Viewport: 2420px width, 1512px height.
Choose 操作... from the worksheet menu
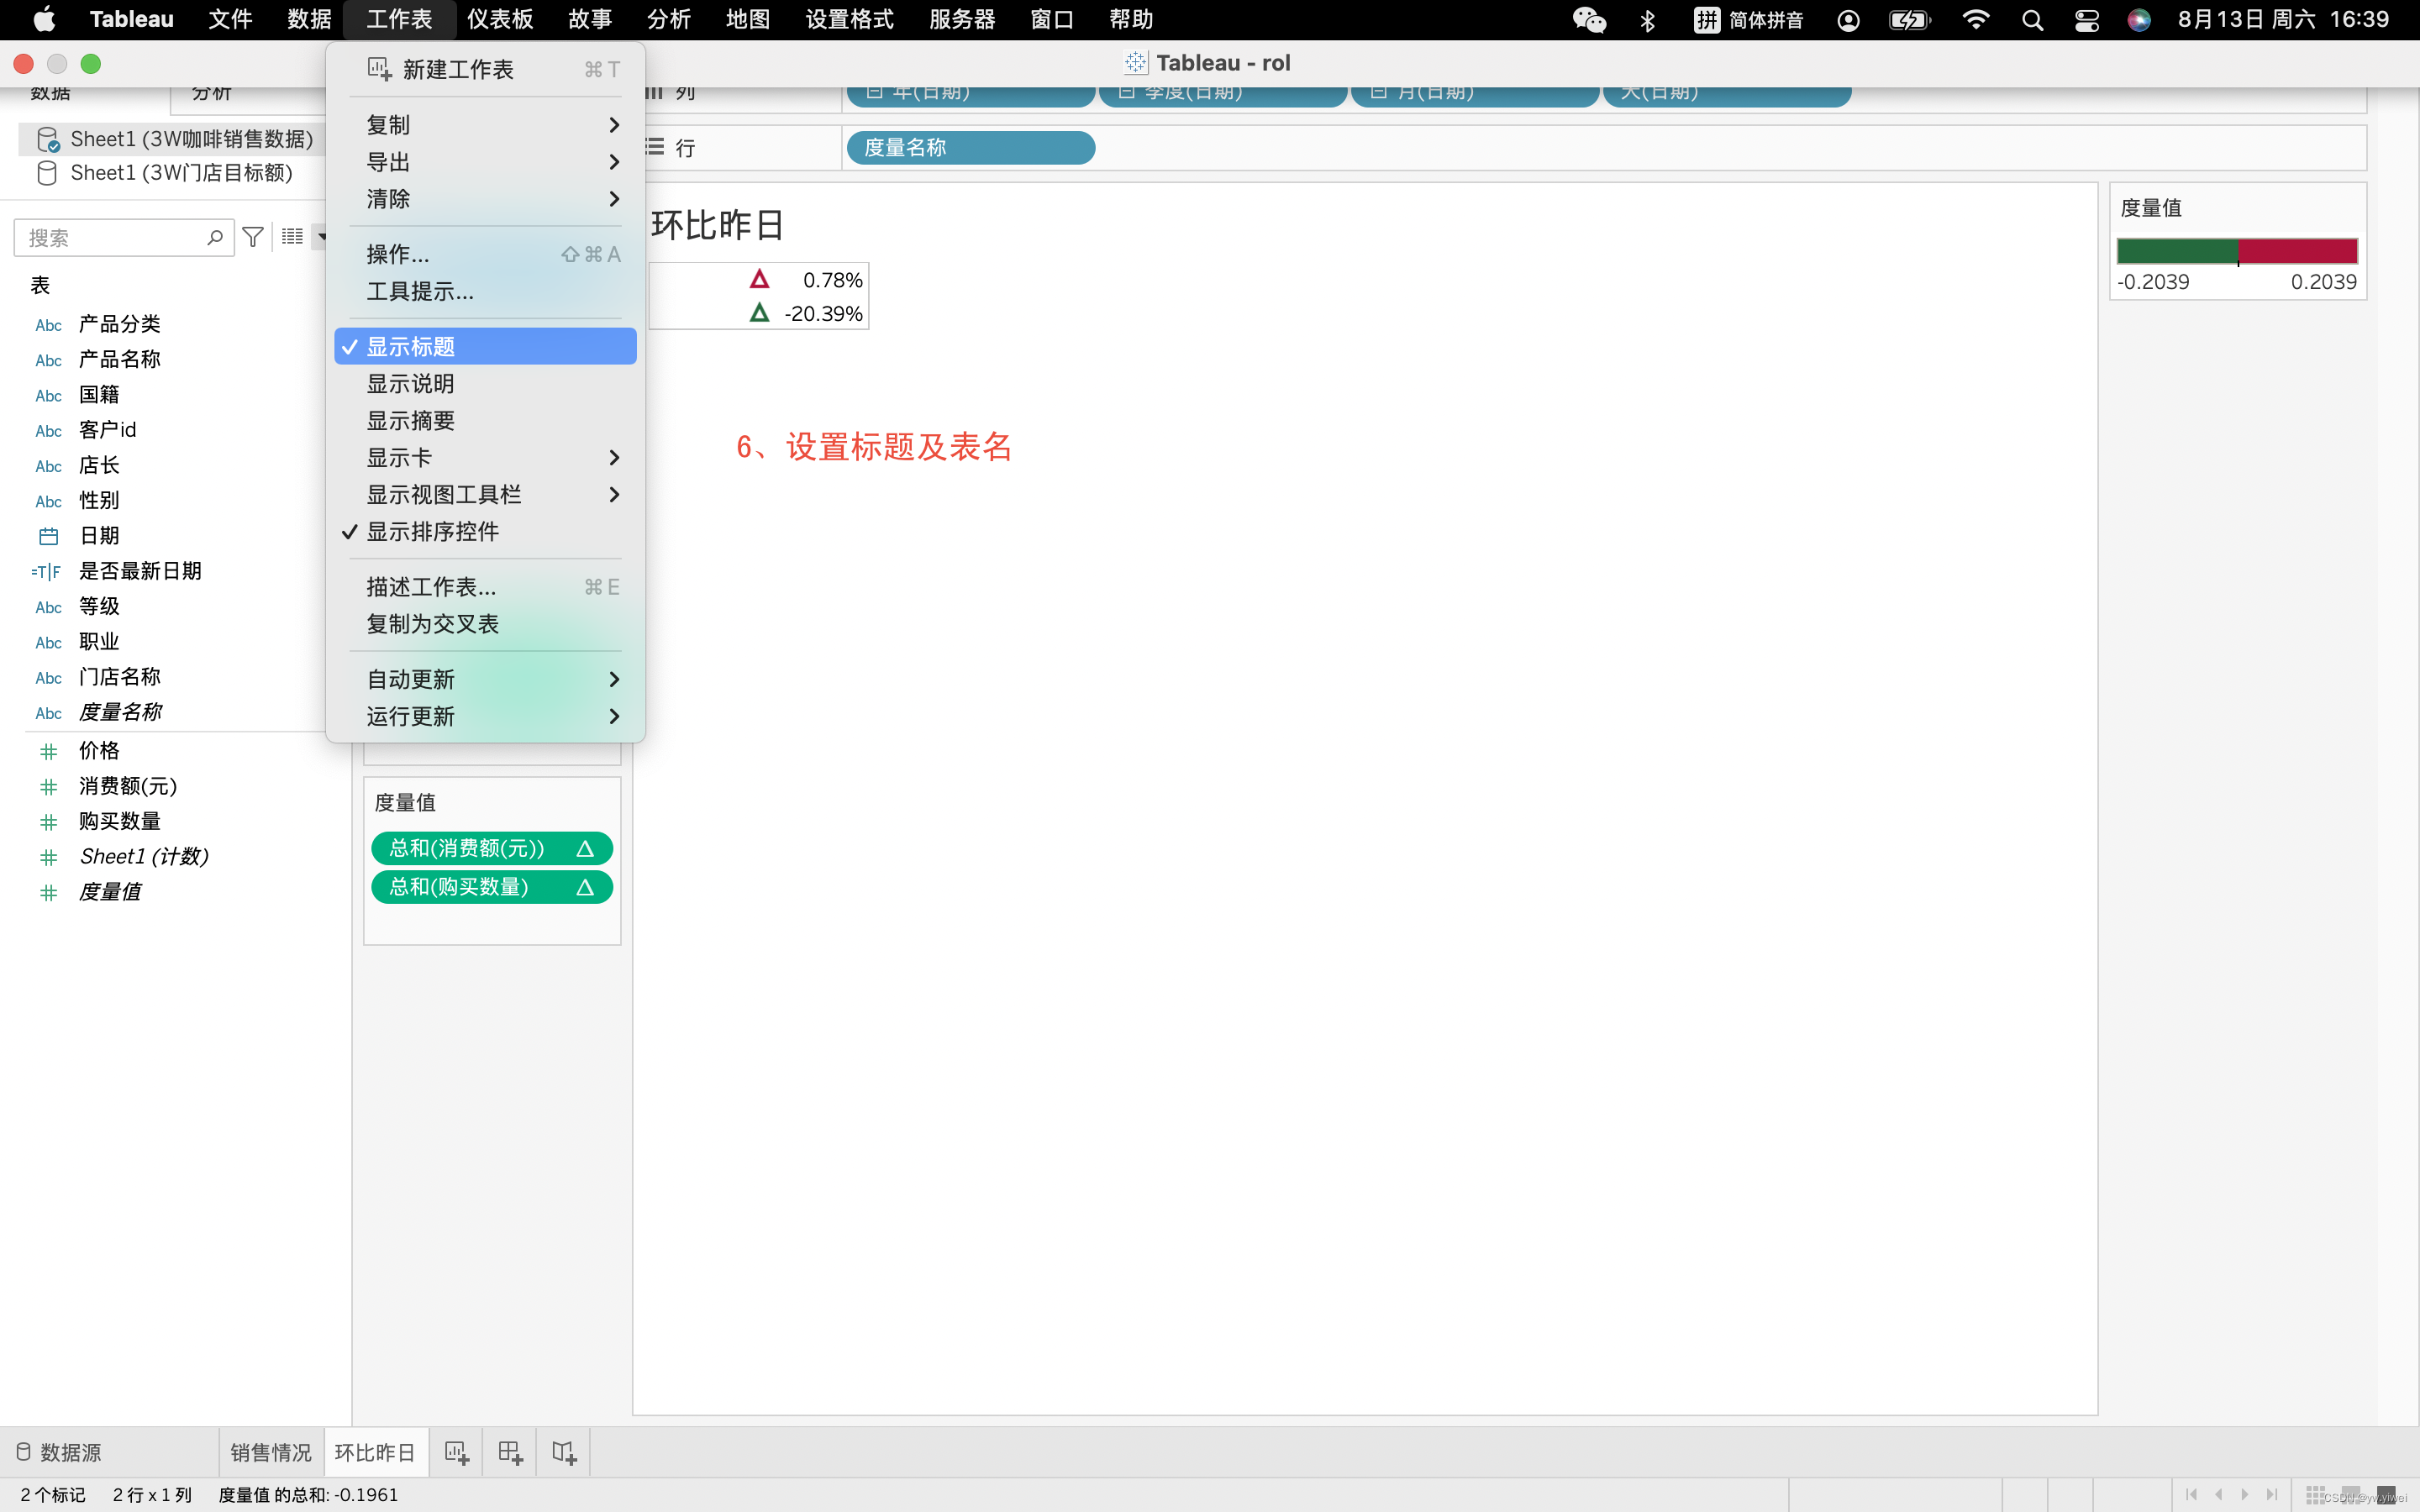point(485,254)
